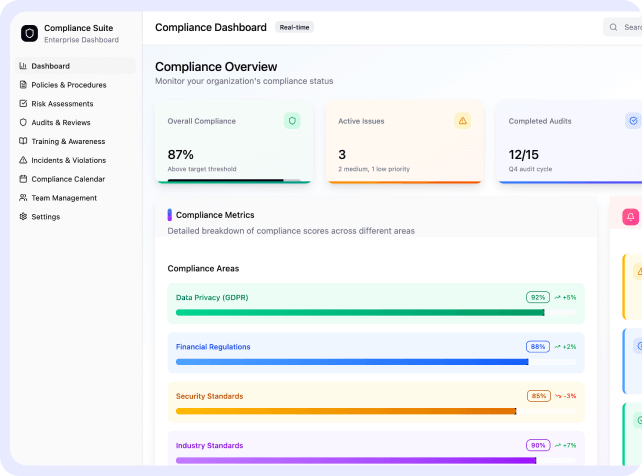Navigate to Training & Awareness
The width and height of the screenshot is (642, 476).
coord(68,141)
